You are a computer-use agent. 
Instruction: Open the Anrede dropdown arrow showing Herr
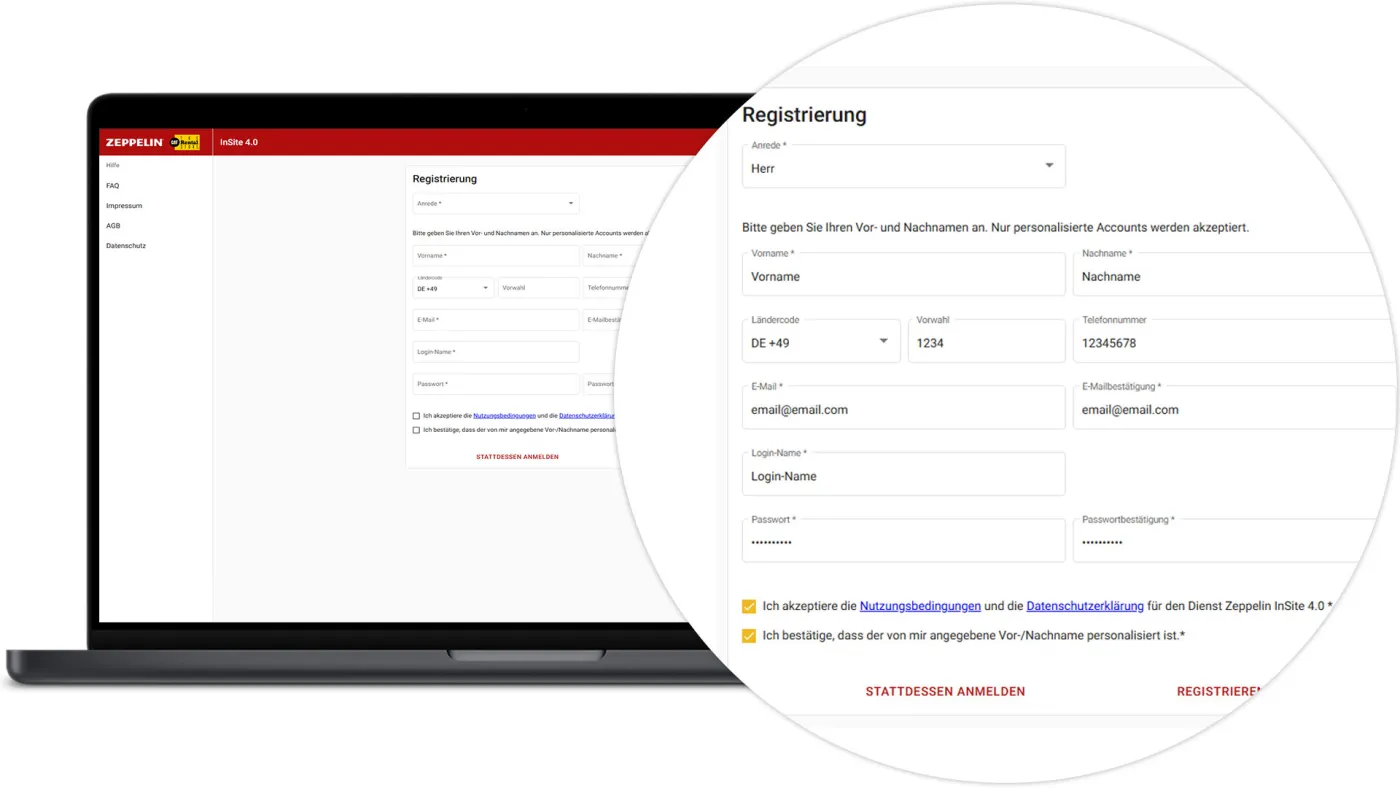coord(1049,166)
